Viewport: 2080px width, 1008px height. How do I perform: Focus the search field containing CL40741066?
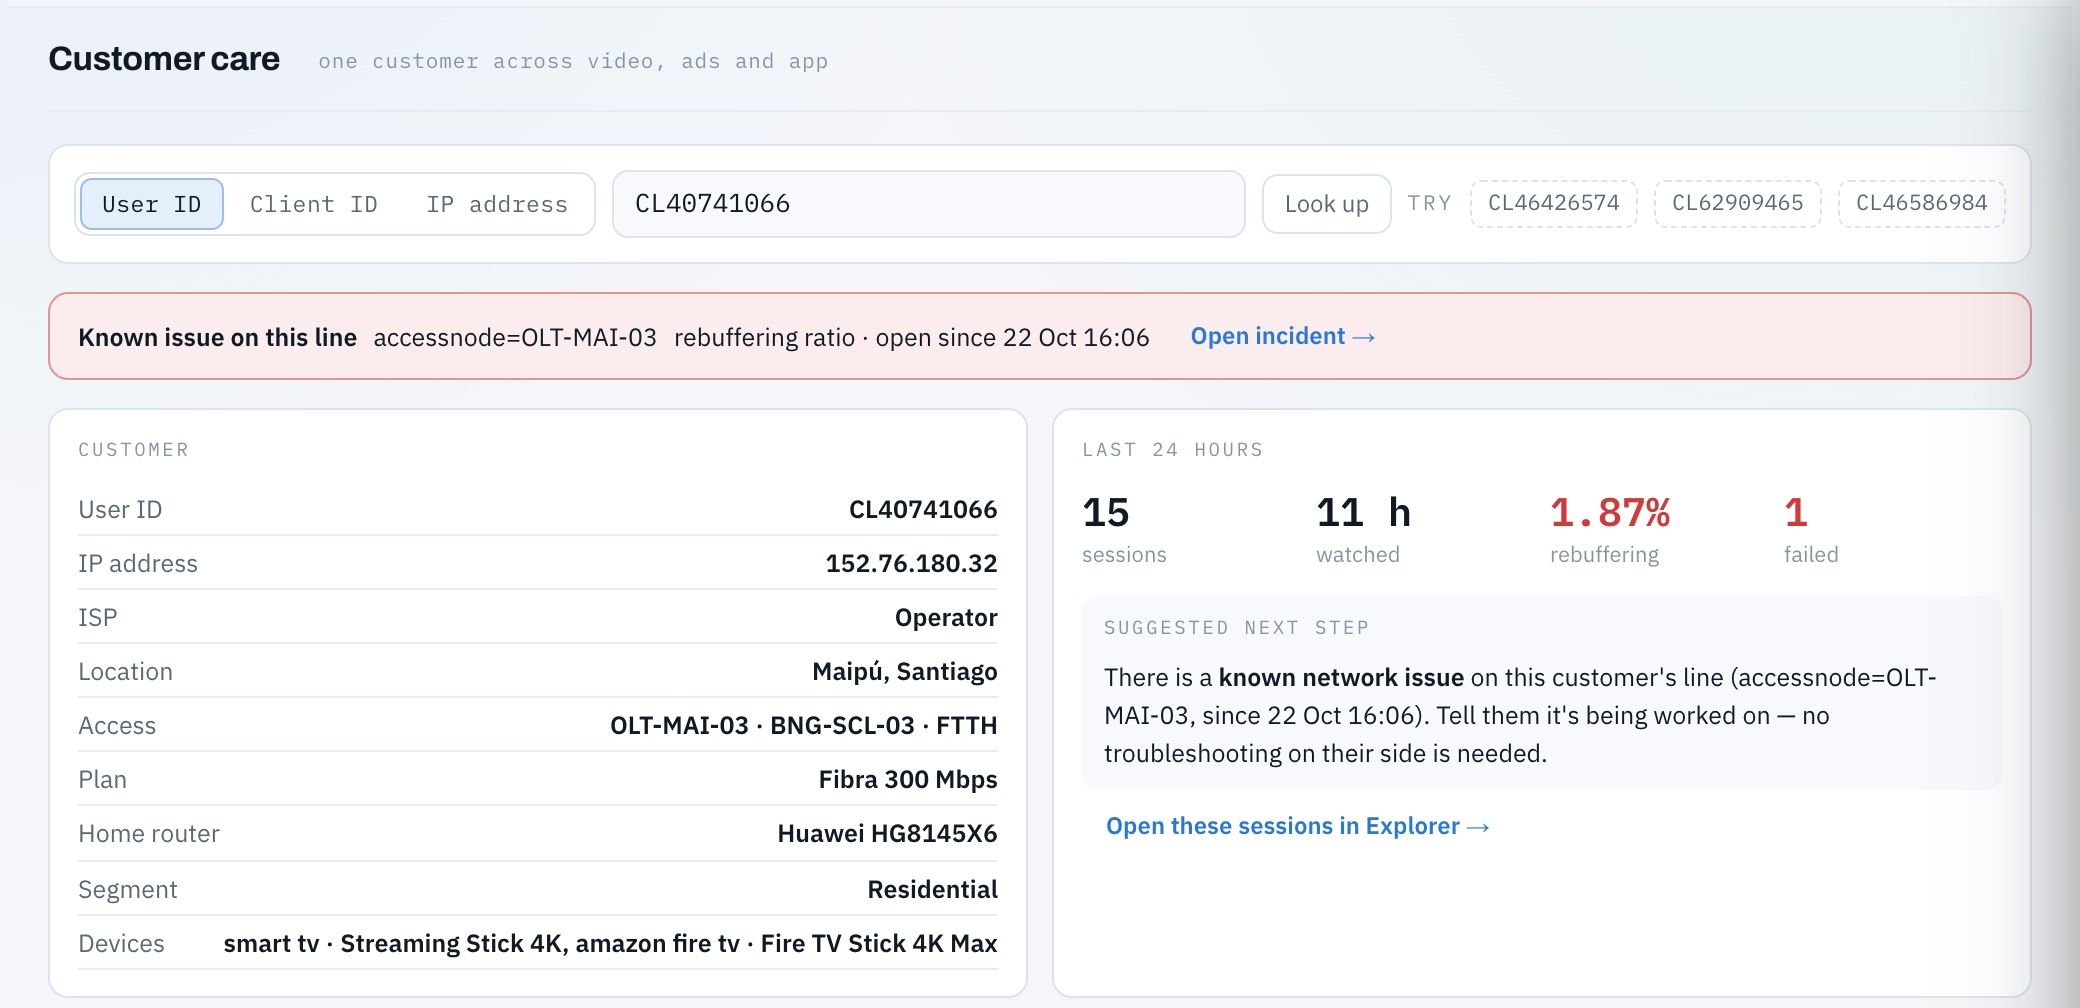[x=928, y=204]
